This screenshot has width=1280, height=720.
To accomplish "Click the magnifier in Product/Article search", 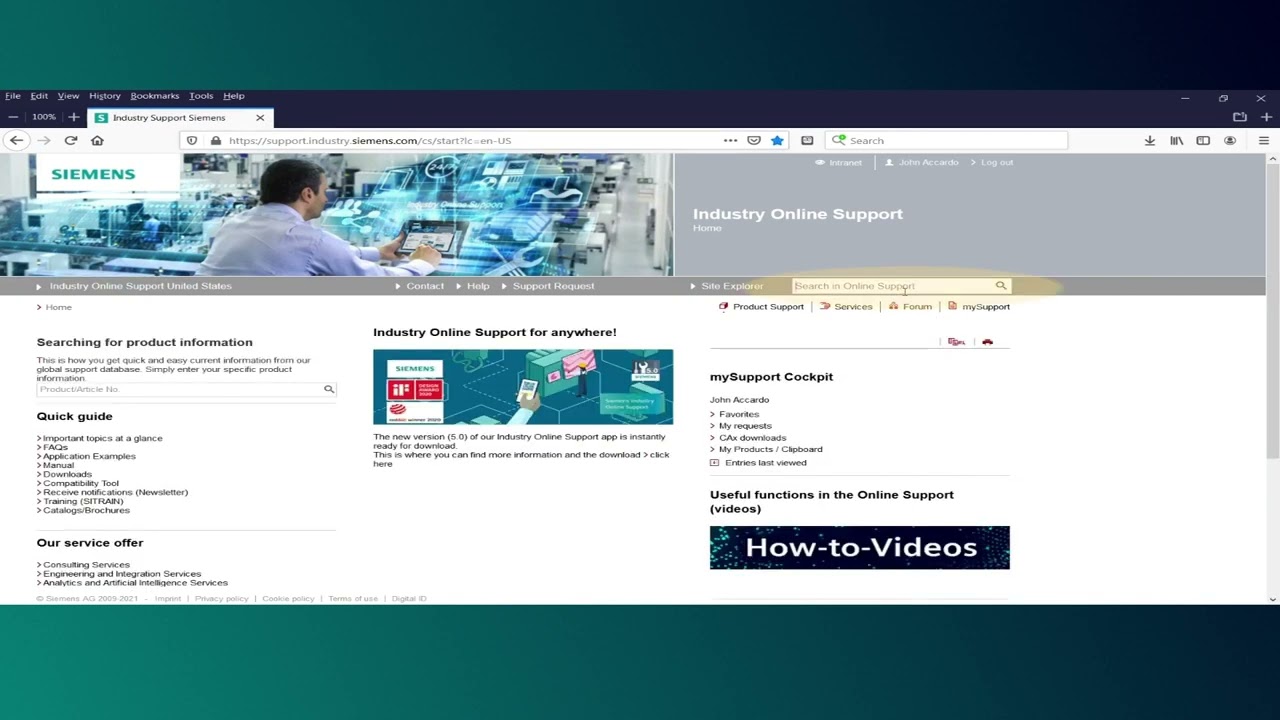I will [x=329, y=389].
